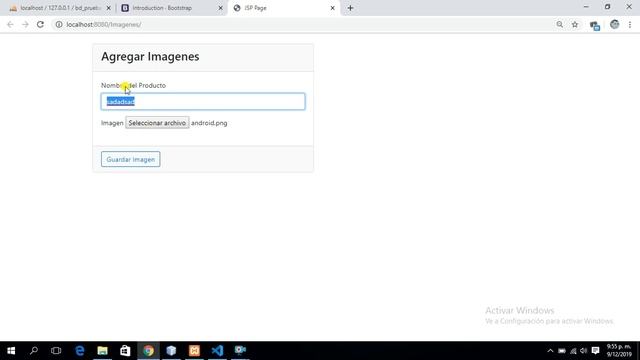Click the android.png file name
The height and width of the screenshot is (360, 640).
[x=209, y=123]
